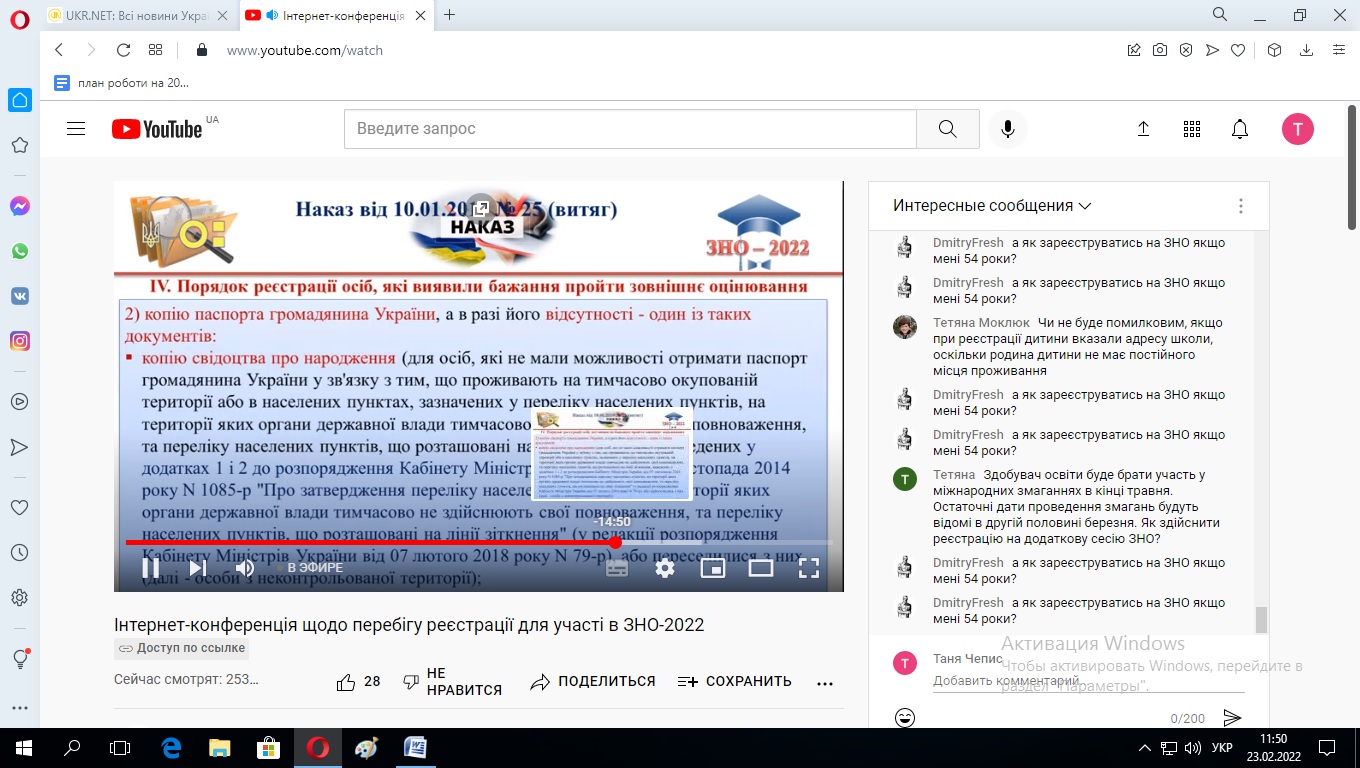Open YouTube notifications bell
The image size is (1360, 768).
coord(1239,129)
